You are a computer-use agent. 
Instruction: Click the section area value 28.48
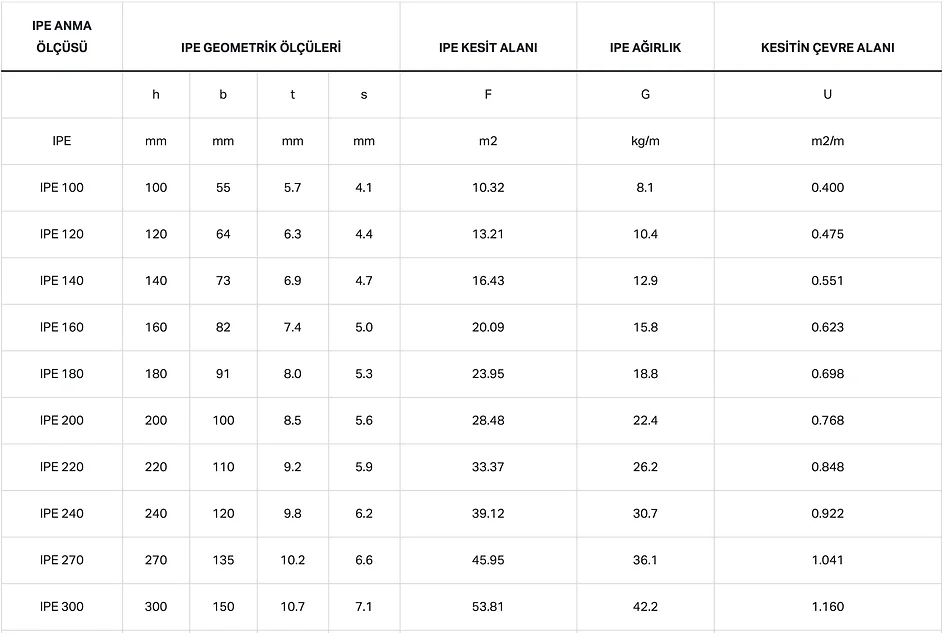click(x=488, y=420)
